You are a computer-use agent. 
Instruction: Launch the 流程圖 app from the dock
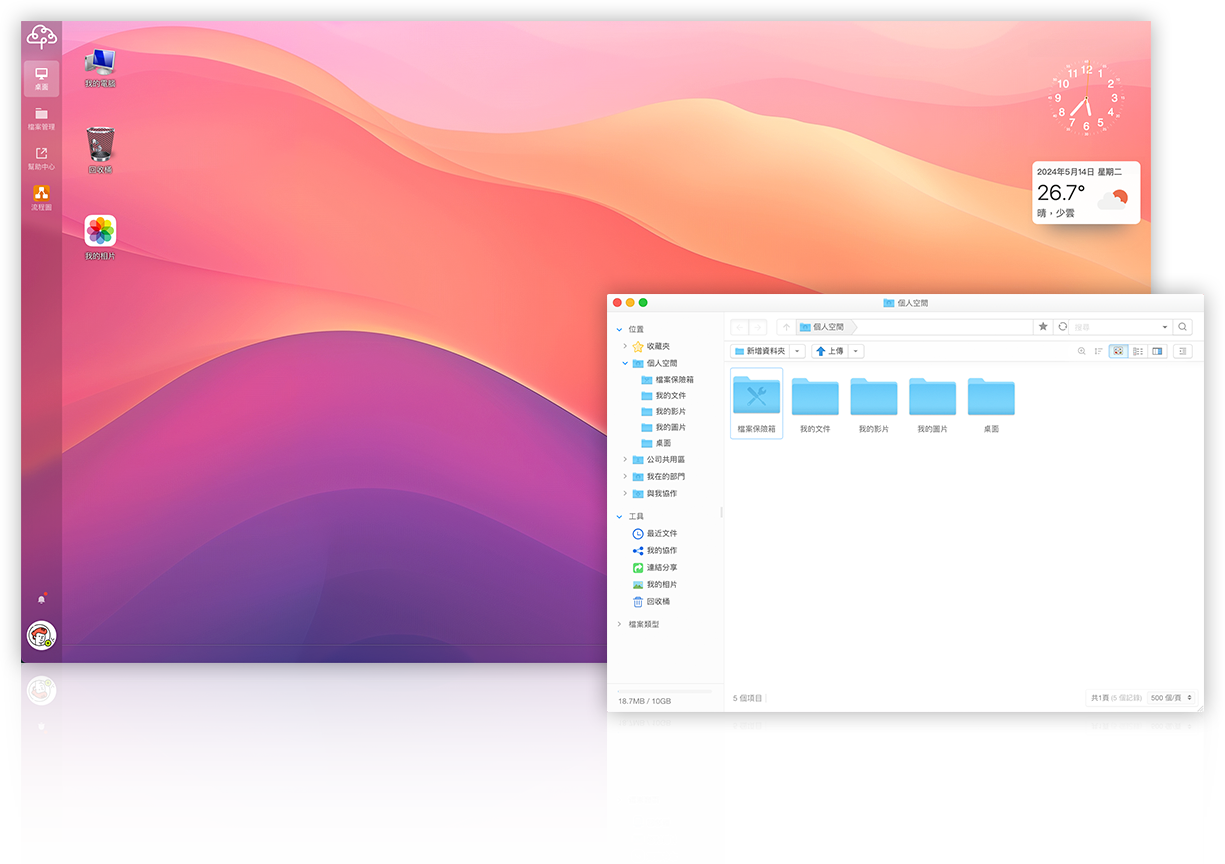41,197
